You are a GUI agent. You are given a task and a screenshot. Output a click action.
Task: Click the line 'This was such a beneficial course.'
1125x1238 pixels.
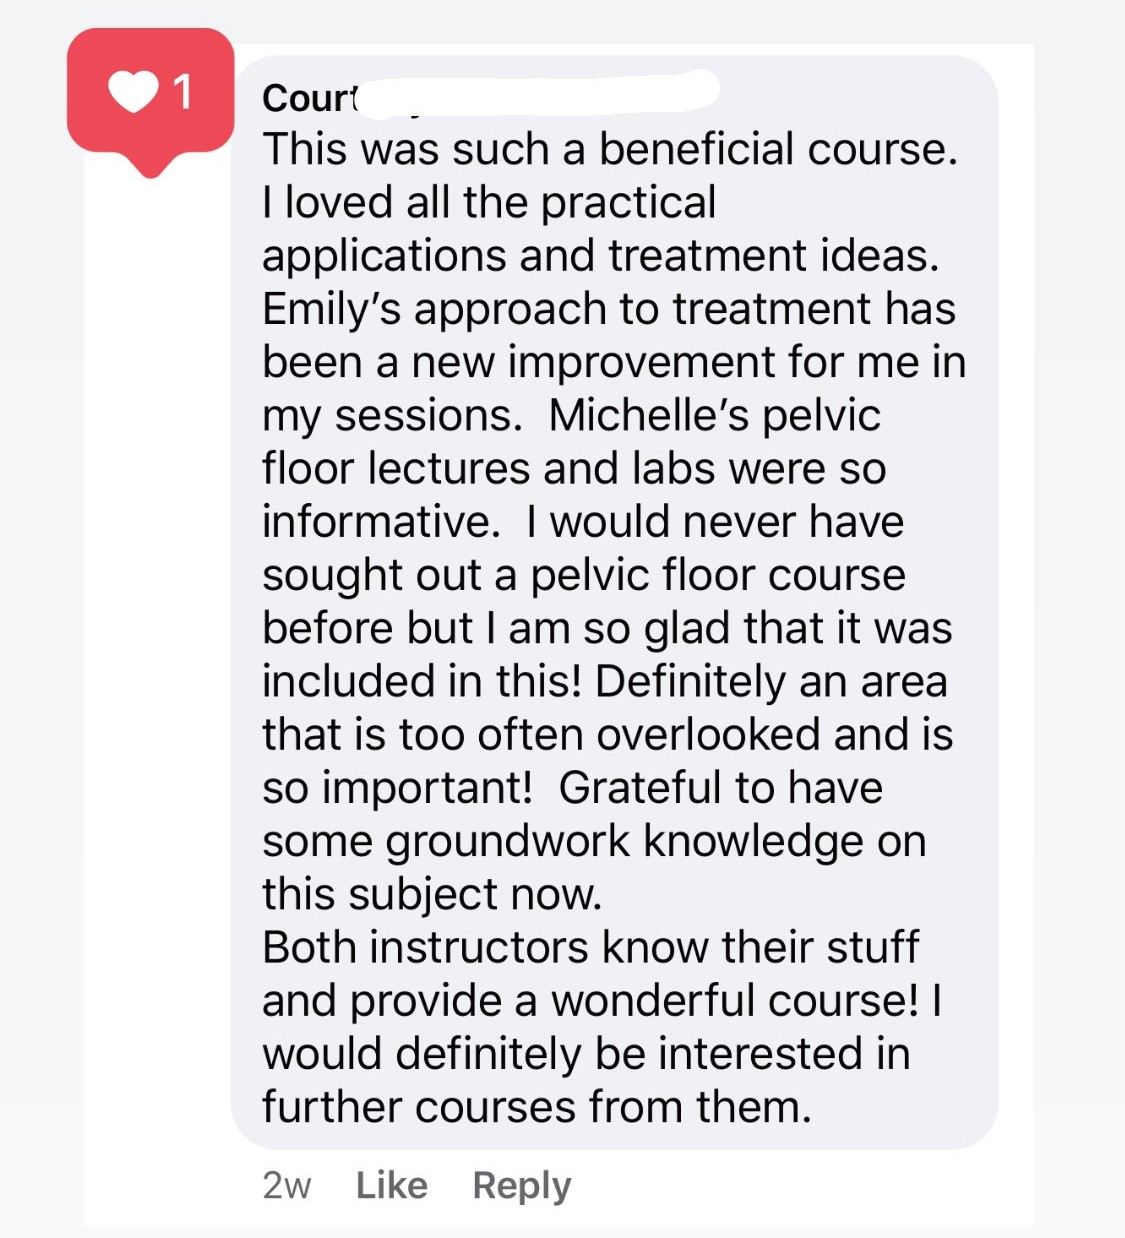point(610,150)
